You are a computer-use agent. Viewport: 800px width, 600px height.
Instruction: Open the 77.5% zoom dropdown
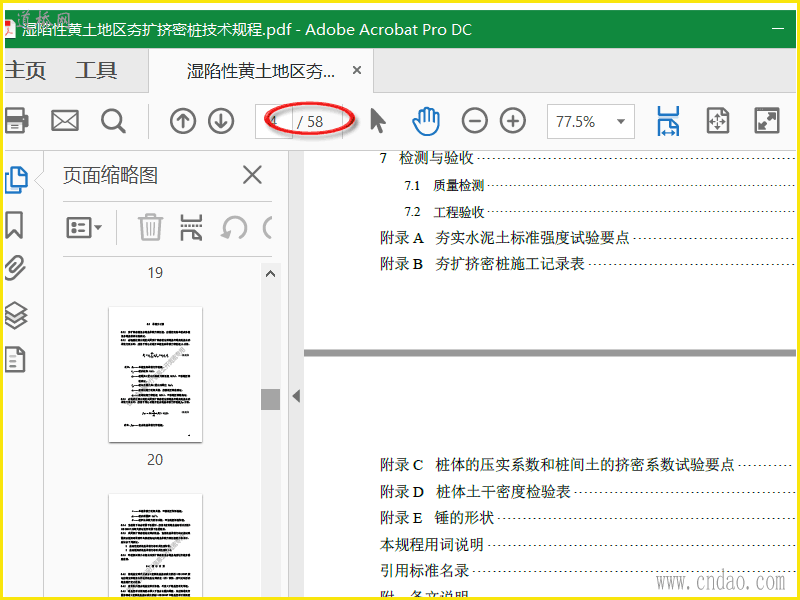click(x=591, y=121)
